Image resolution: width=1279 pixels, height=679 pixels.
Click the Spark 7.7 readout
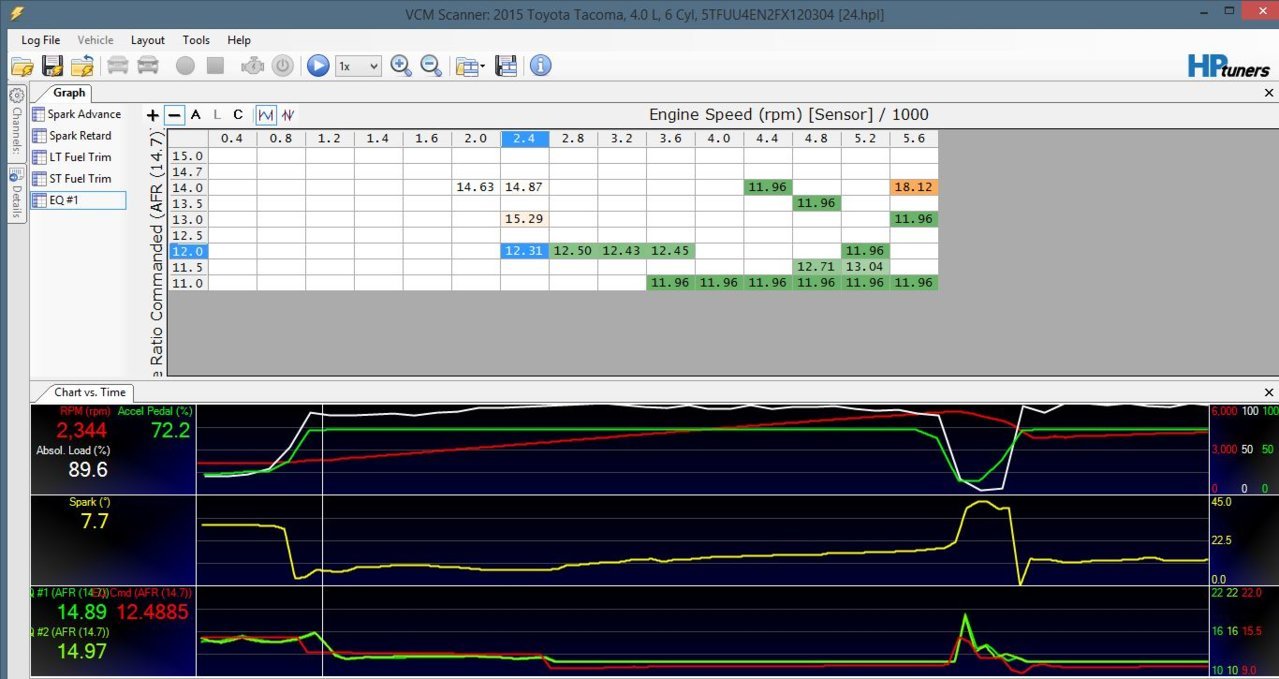point(93,521)
